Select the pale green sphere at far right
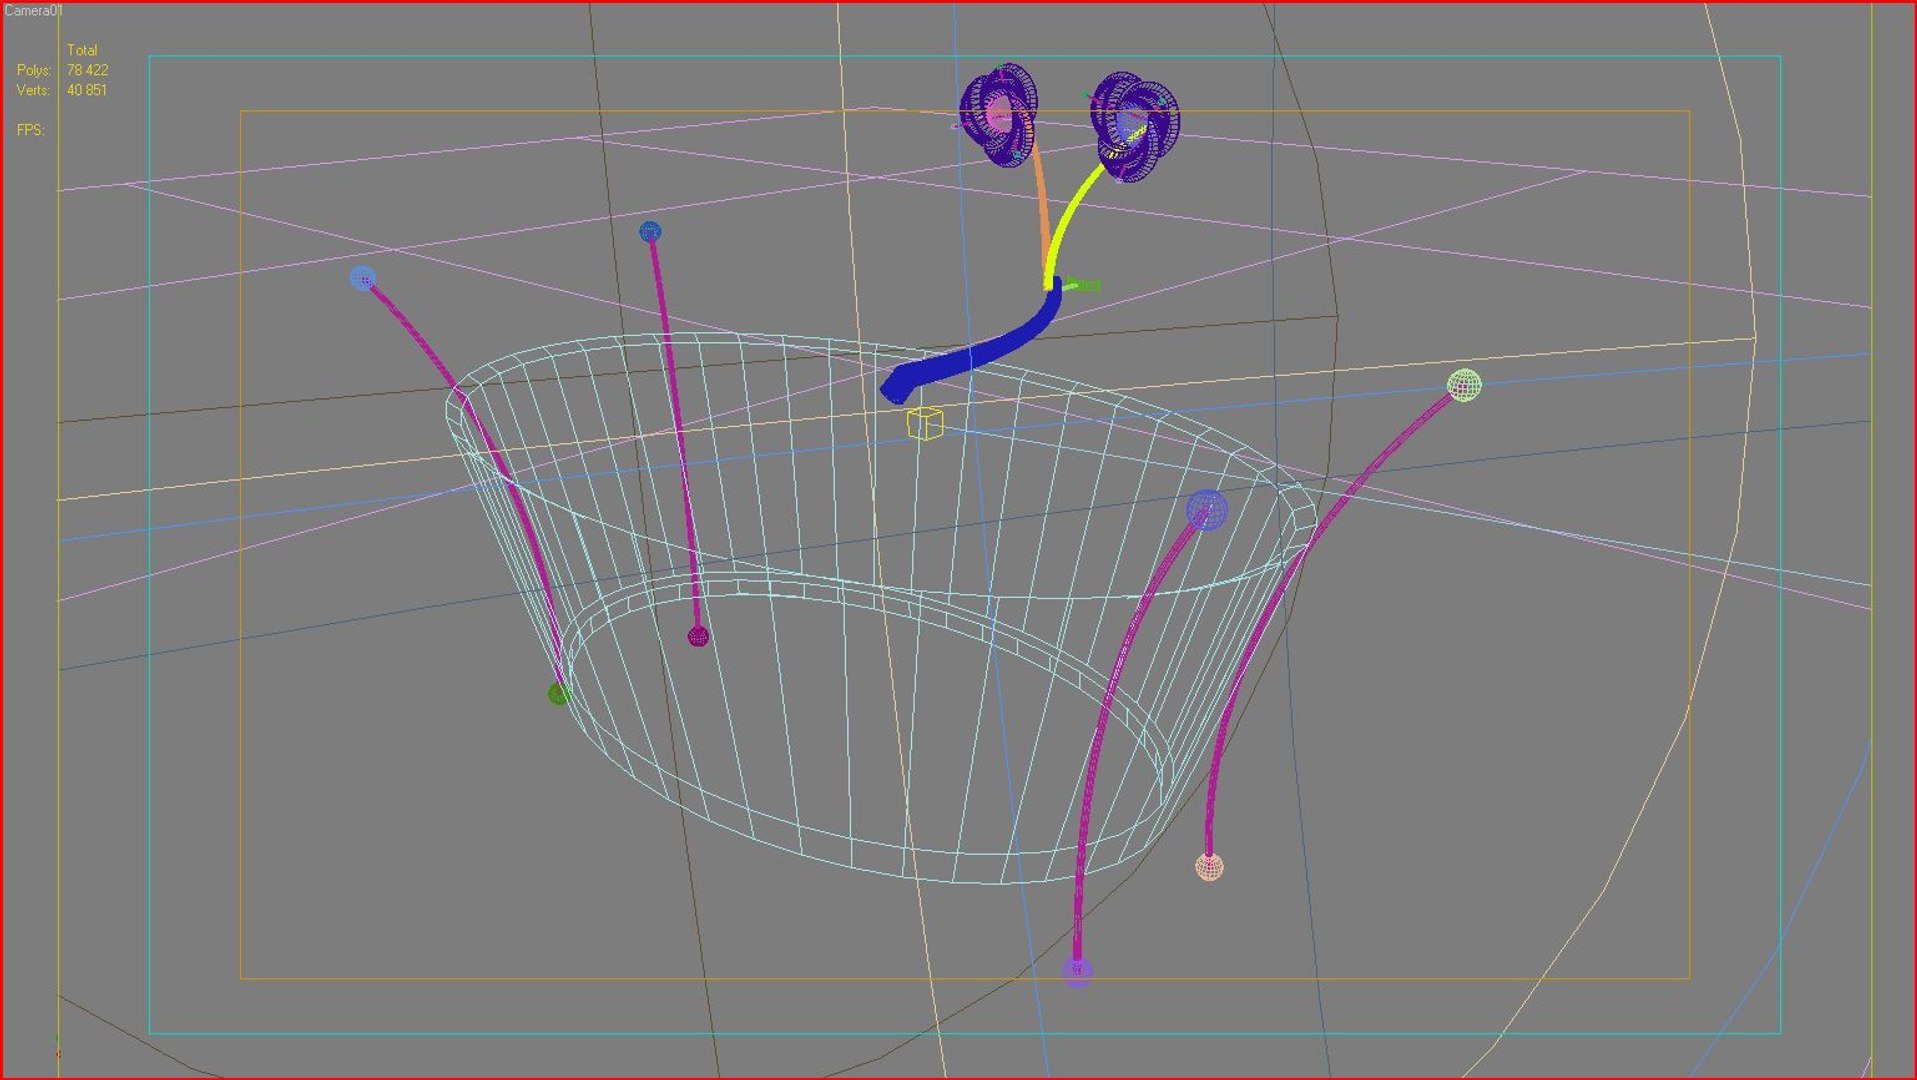1917x1080 pixels. [1464, 385]
